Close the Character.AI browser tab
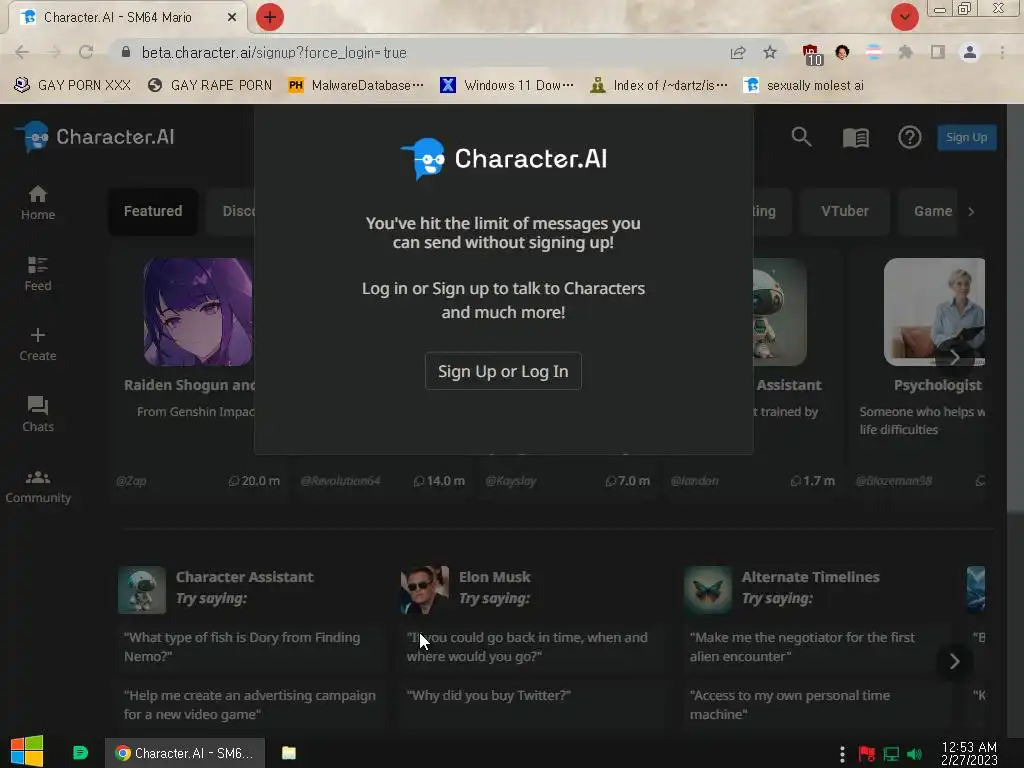This screenshot has width=1024, height=768. (x=232, y=18)
